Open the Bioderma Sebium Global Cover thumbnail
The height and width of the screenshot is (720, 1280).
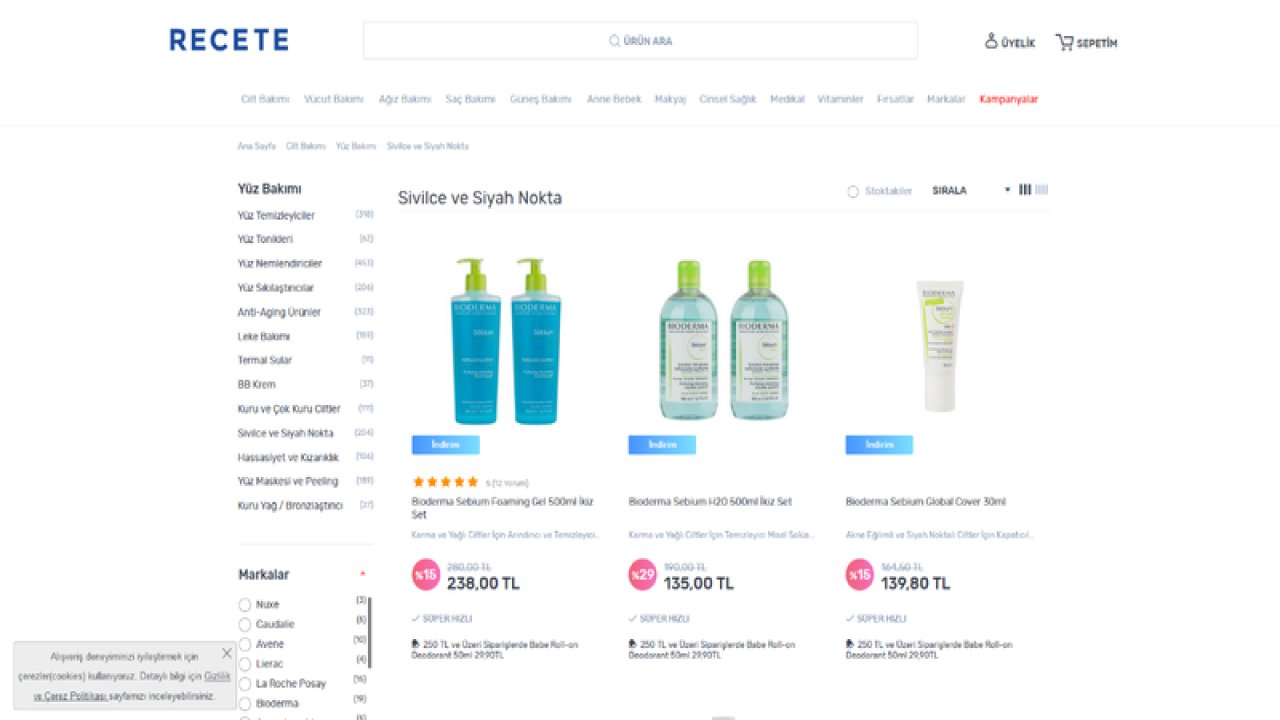(940, 345)
